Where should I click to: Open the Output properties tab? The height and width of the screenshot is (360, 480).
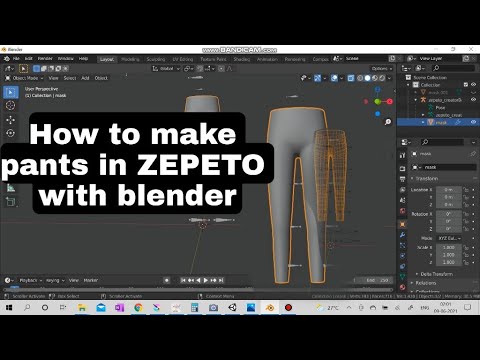pyautogui.click(x=403, y=179)
